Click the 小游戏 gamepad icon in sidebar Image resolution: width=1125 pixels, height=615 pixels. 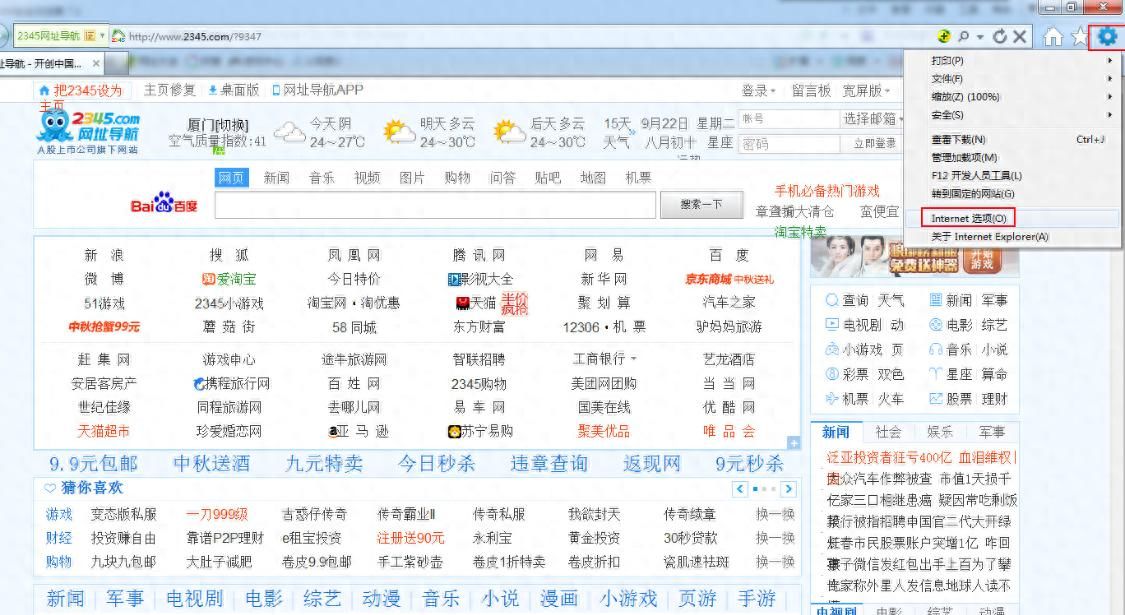pyautogui.click(x=832, y=349)
